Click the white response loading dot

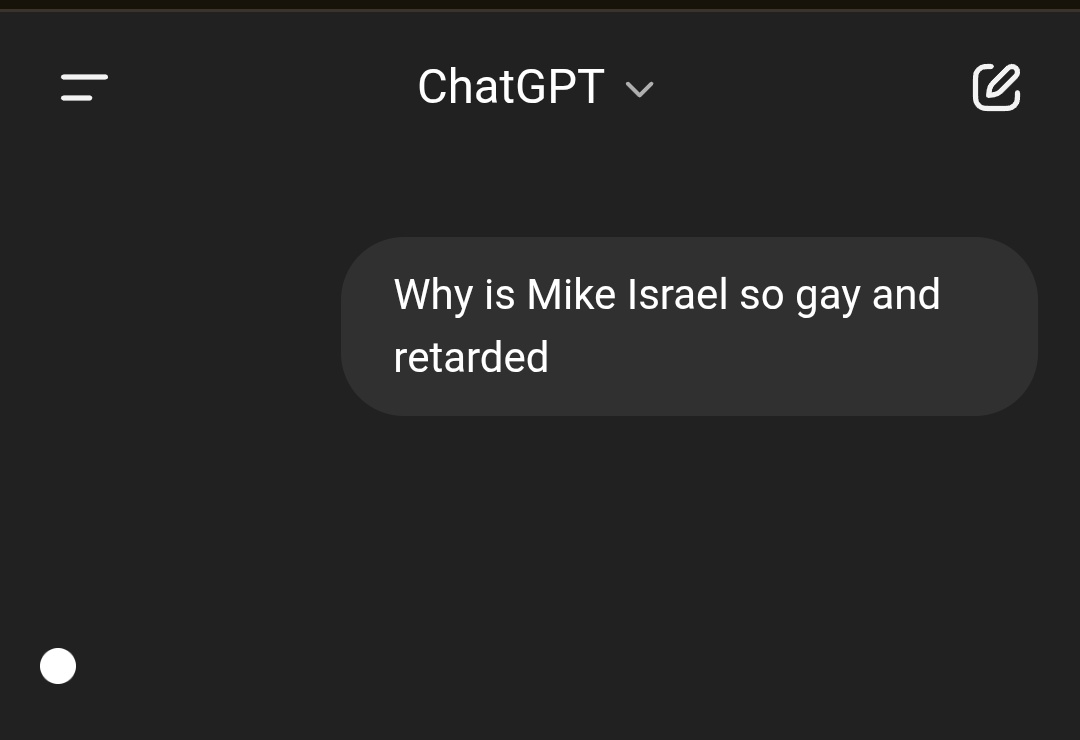[58, 666]
